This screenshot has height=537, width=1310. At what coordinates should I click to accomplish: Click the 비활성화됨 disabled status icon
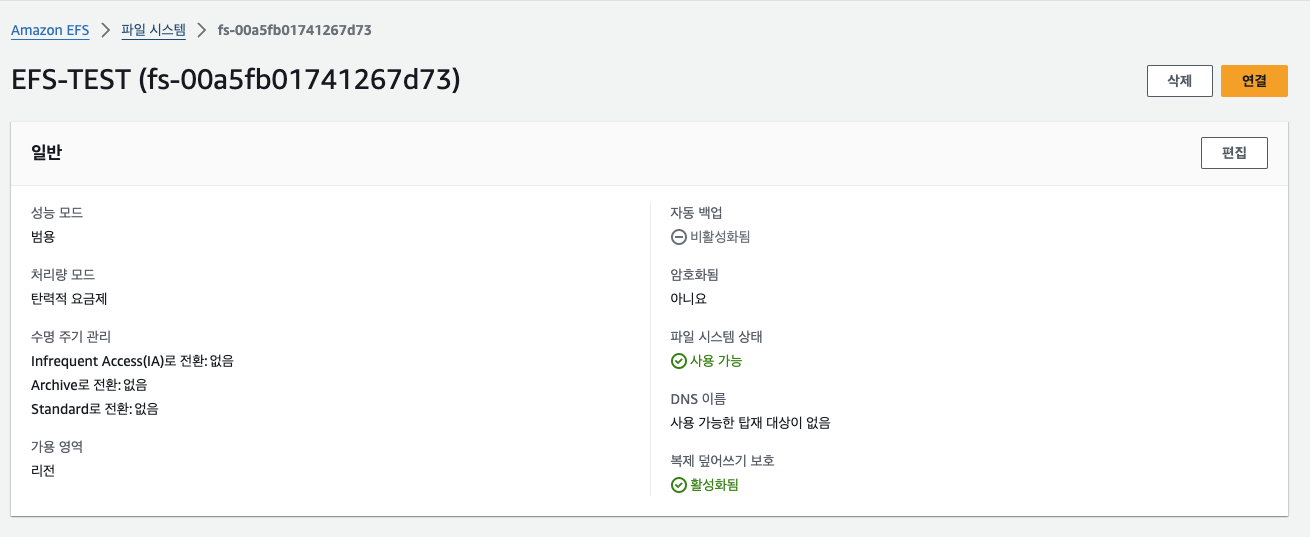pos(678,237)
